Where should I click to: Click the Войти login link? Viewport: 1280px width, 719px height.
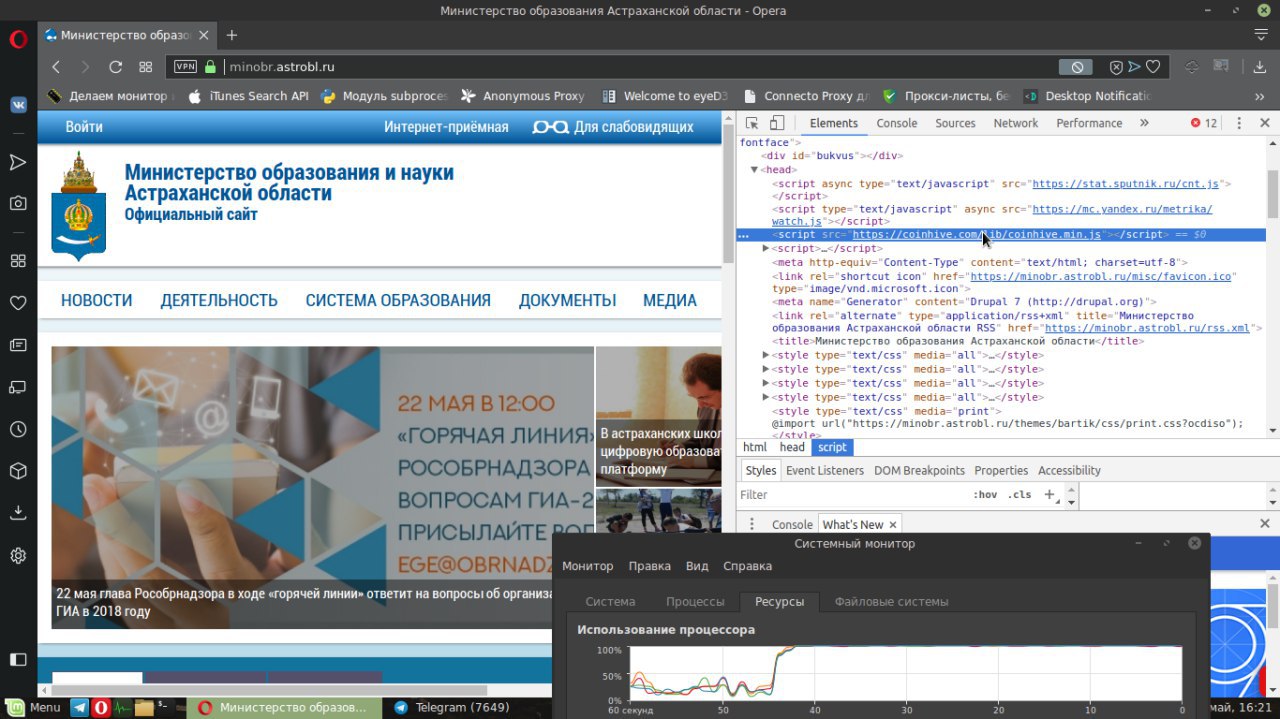point(84,127)
